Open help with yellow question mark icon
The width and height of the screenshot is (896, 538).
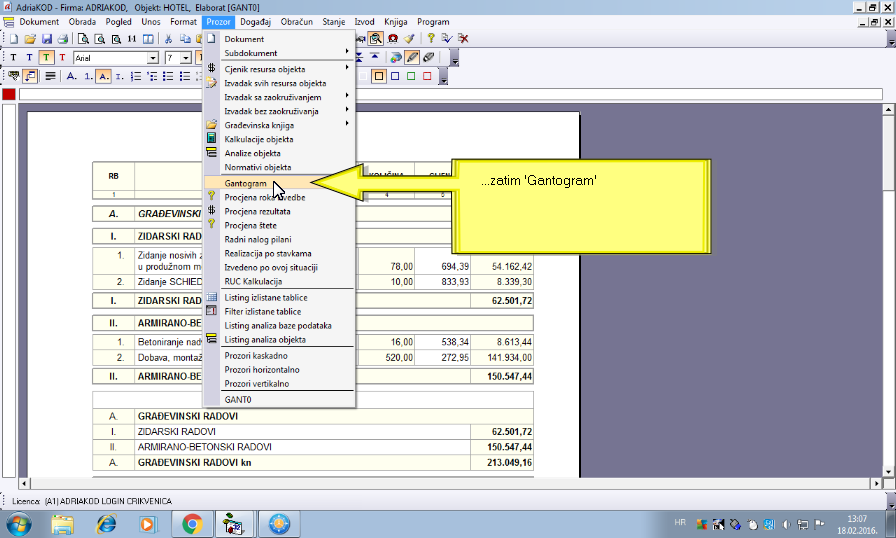click(x=431, y=39)
